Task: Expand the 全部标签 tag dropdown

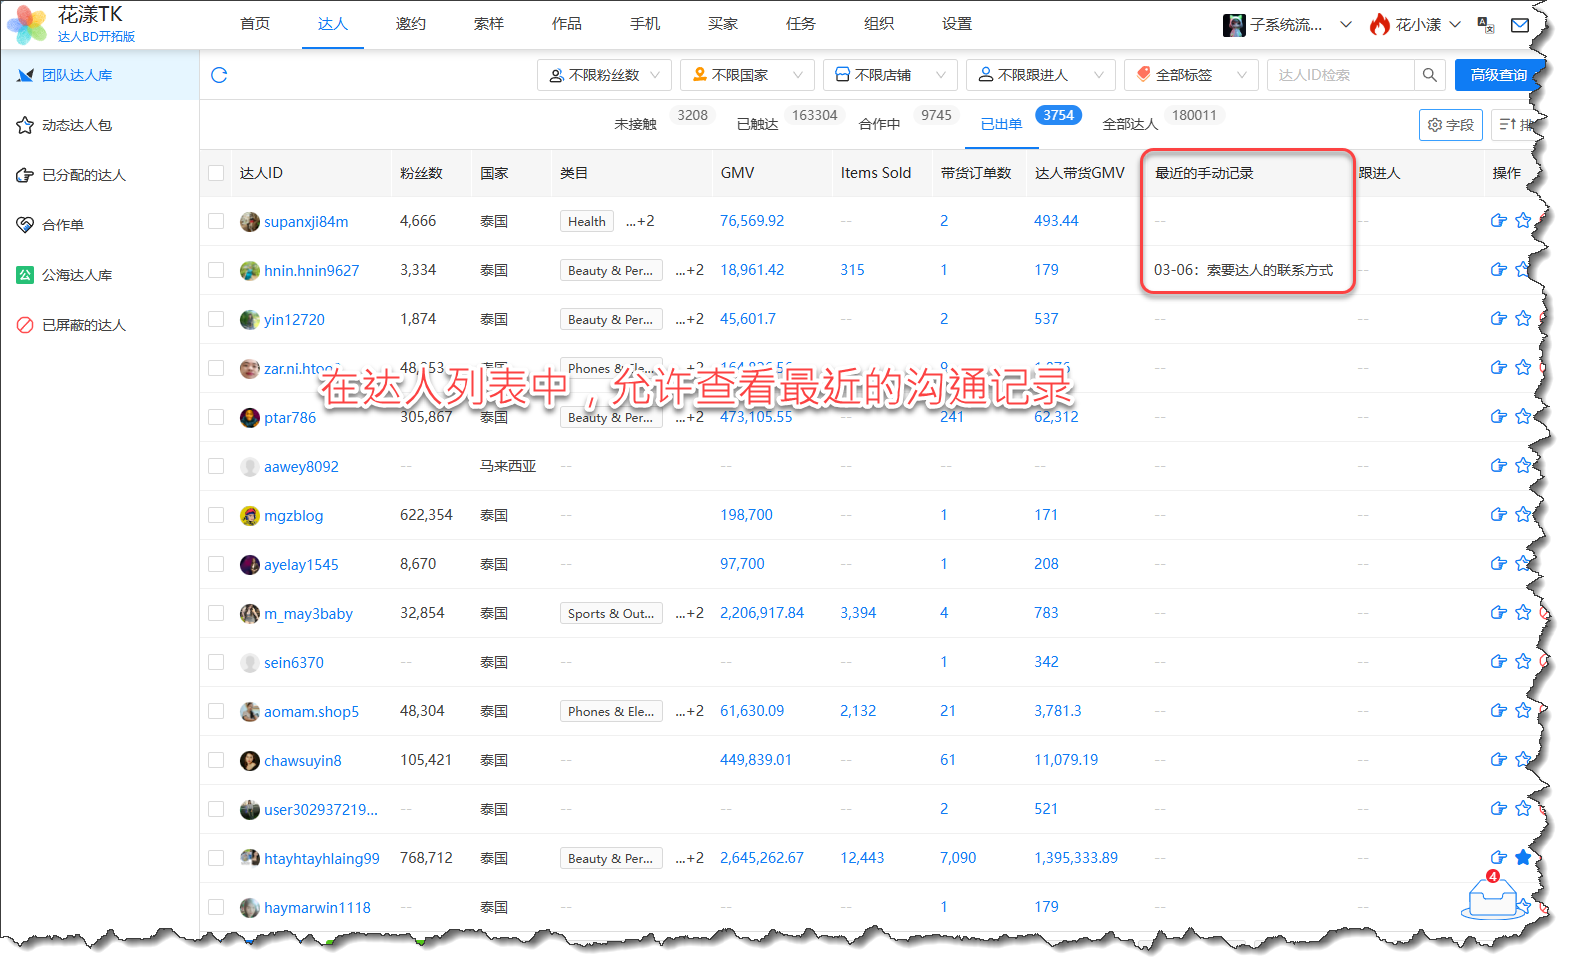Action: (x=1190, y=75)
